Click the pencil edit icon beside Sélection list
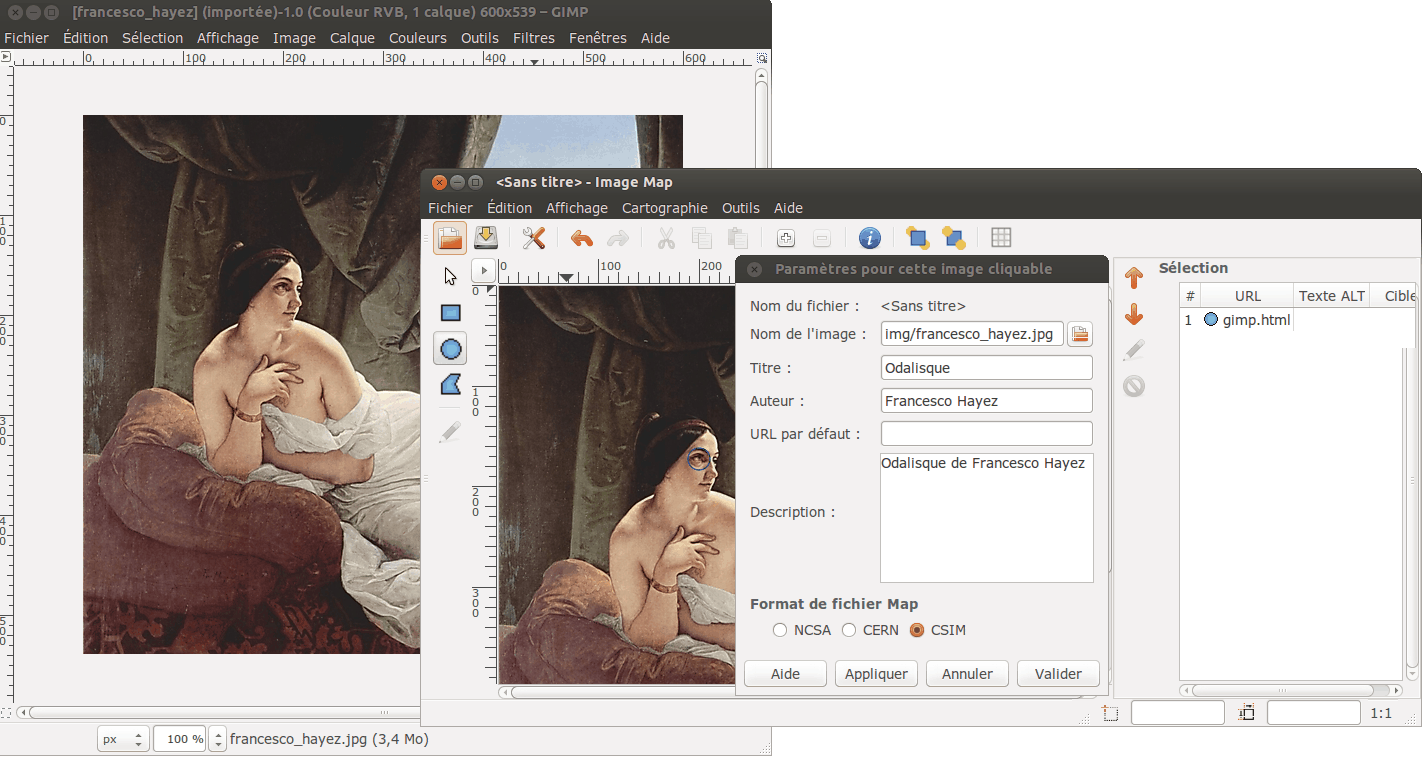Viewport: 1426px width, 773px height. click(1134, 350)
